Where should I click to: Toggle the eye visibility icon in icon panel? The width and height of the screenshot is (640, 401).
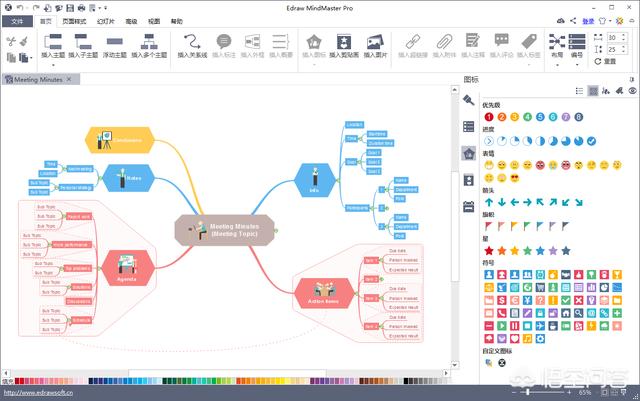click(x=632, y=91)
